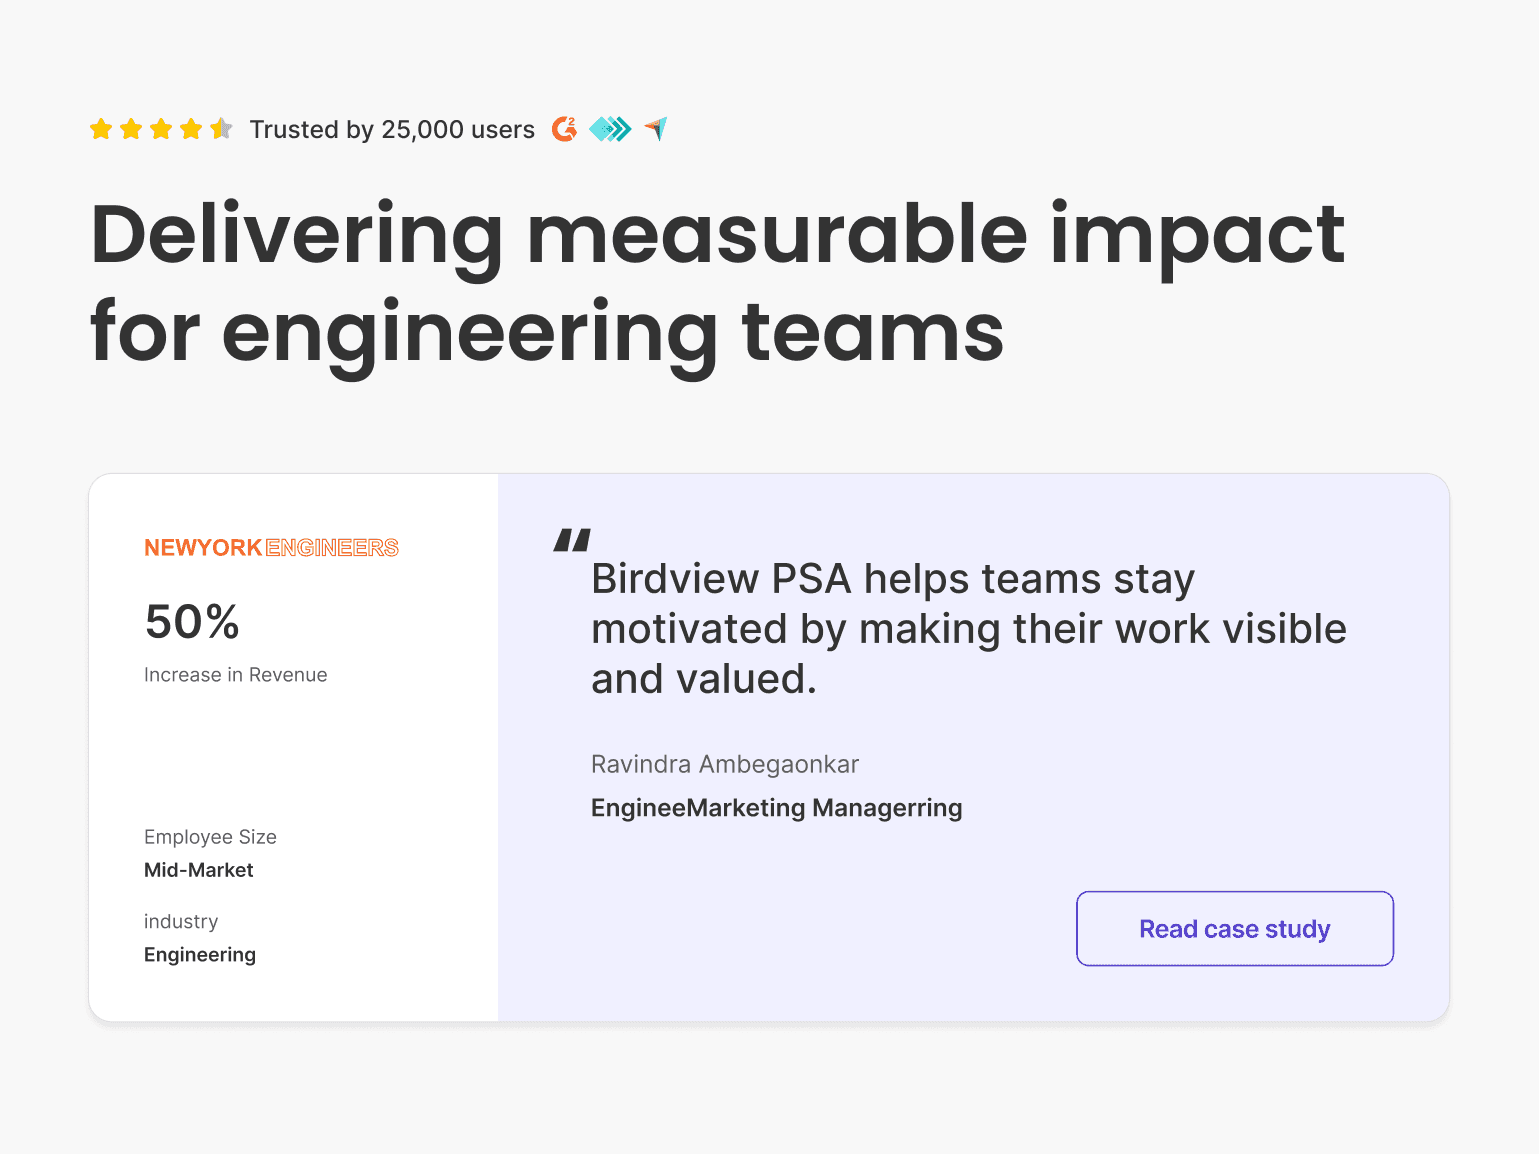This screenshot has width=1539, height=1154.
Task: Click the name Ravindra Ambegaonkar
Action: [x=725, y=765]
